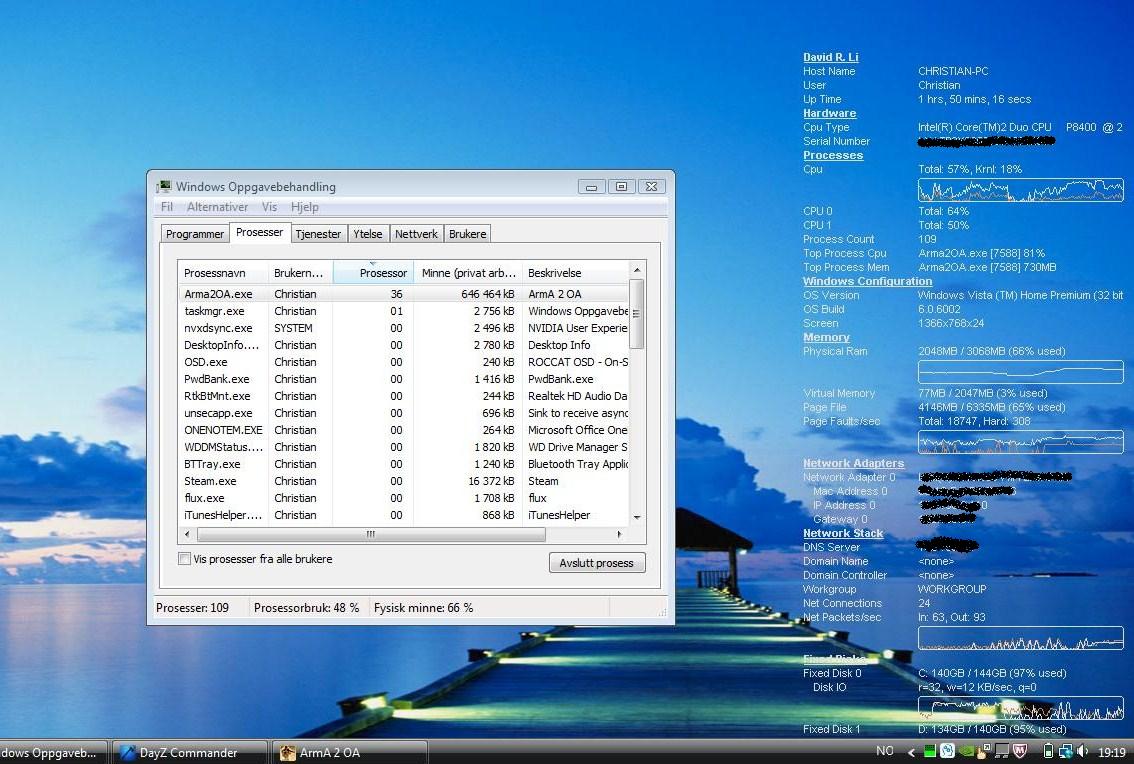This screenshot has height=764, width=1134.
Task: Select the nvxdsync.exe process row
Action: (x=404, y=328)
